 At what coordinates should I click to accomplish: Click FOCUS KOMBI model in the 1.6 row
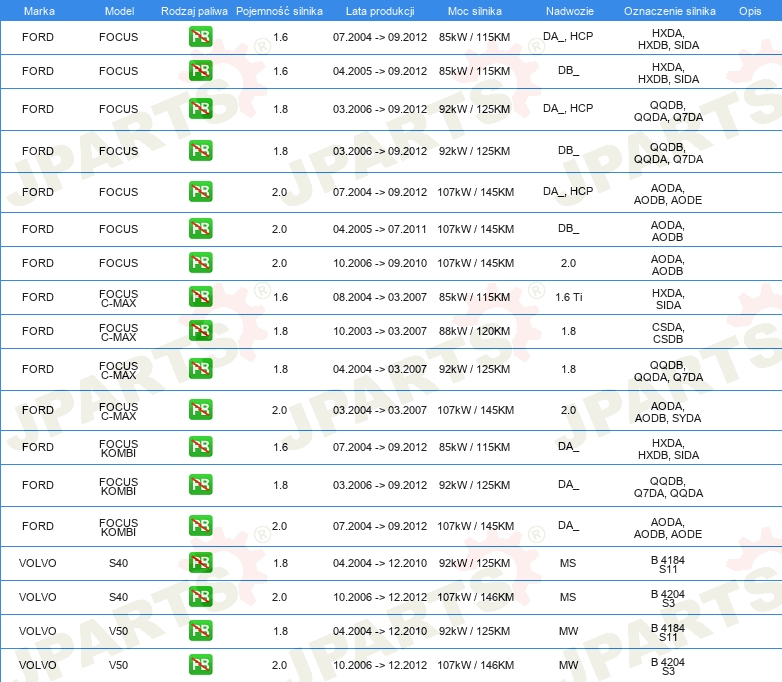click(118, 448)
